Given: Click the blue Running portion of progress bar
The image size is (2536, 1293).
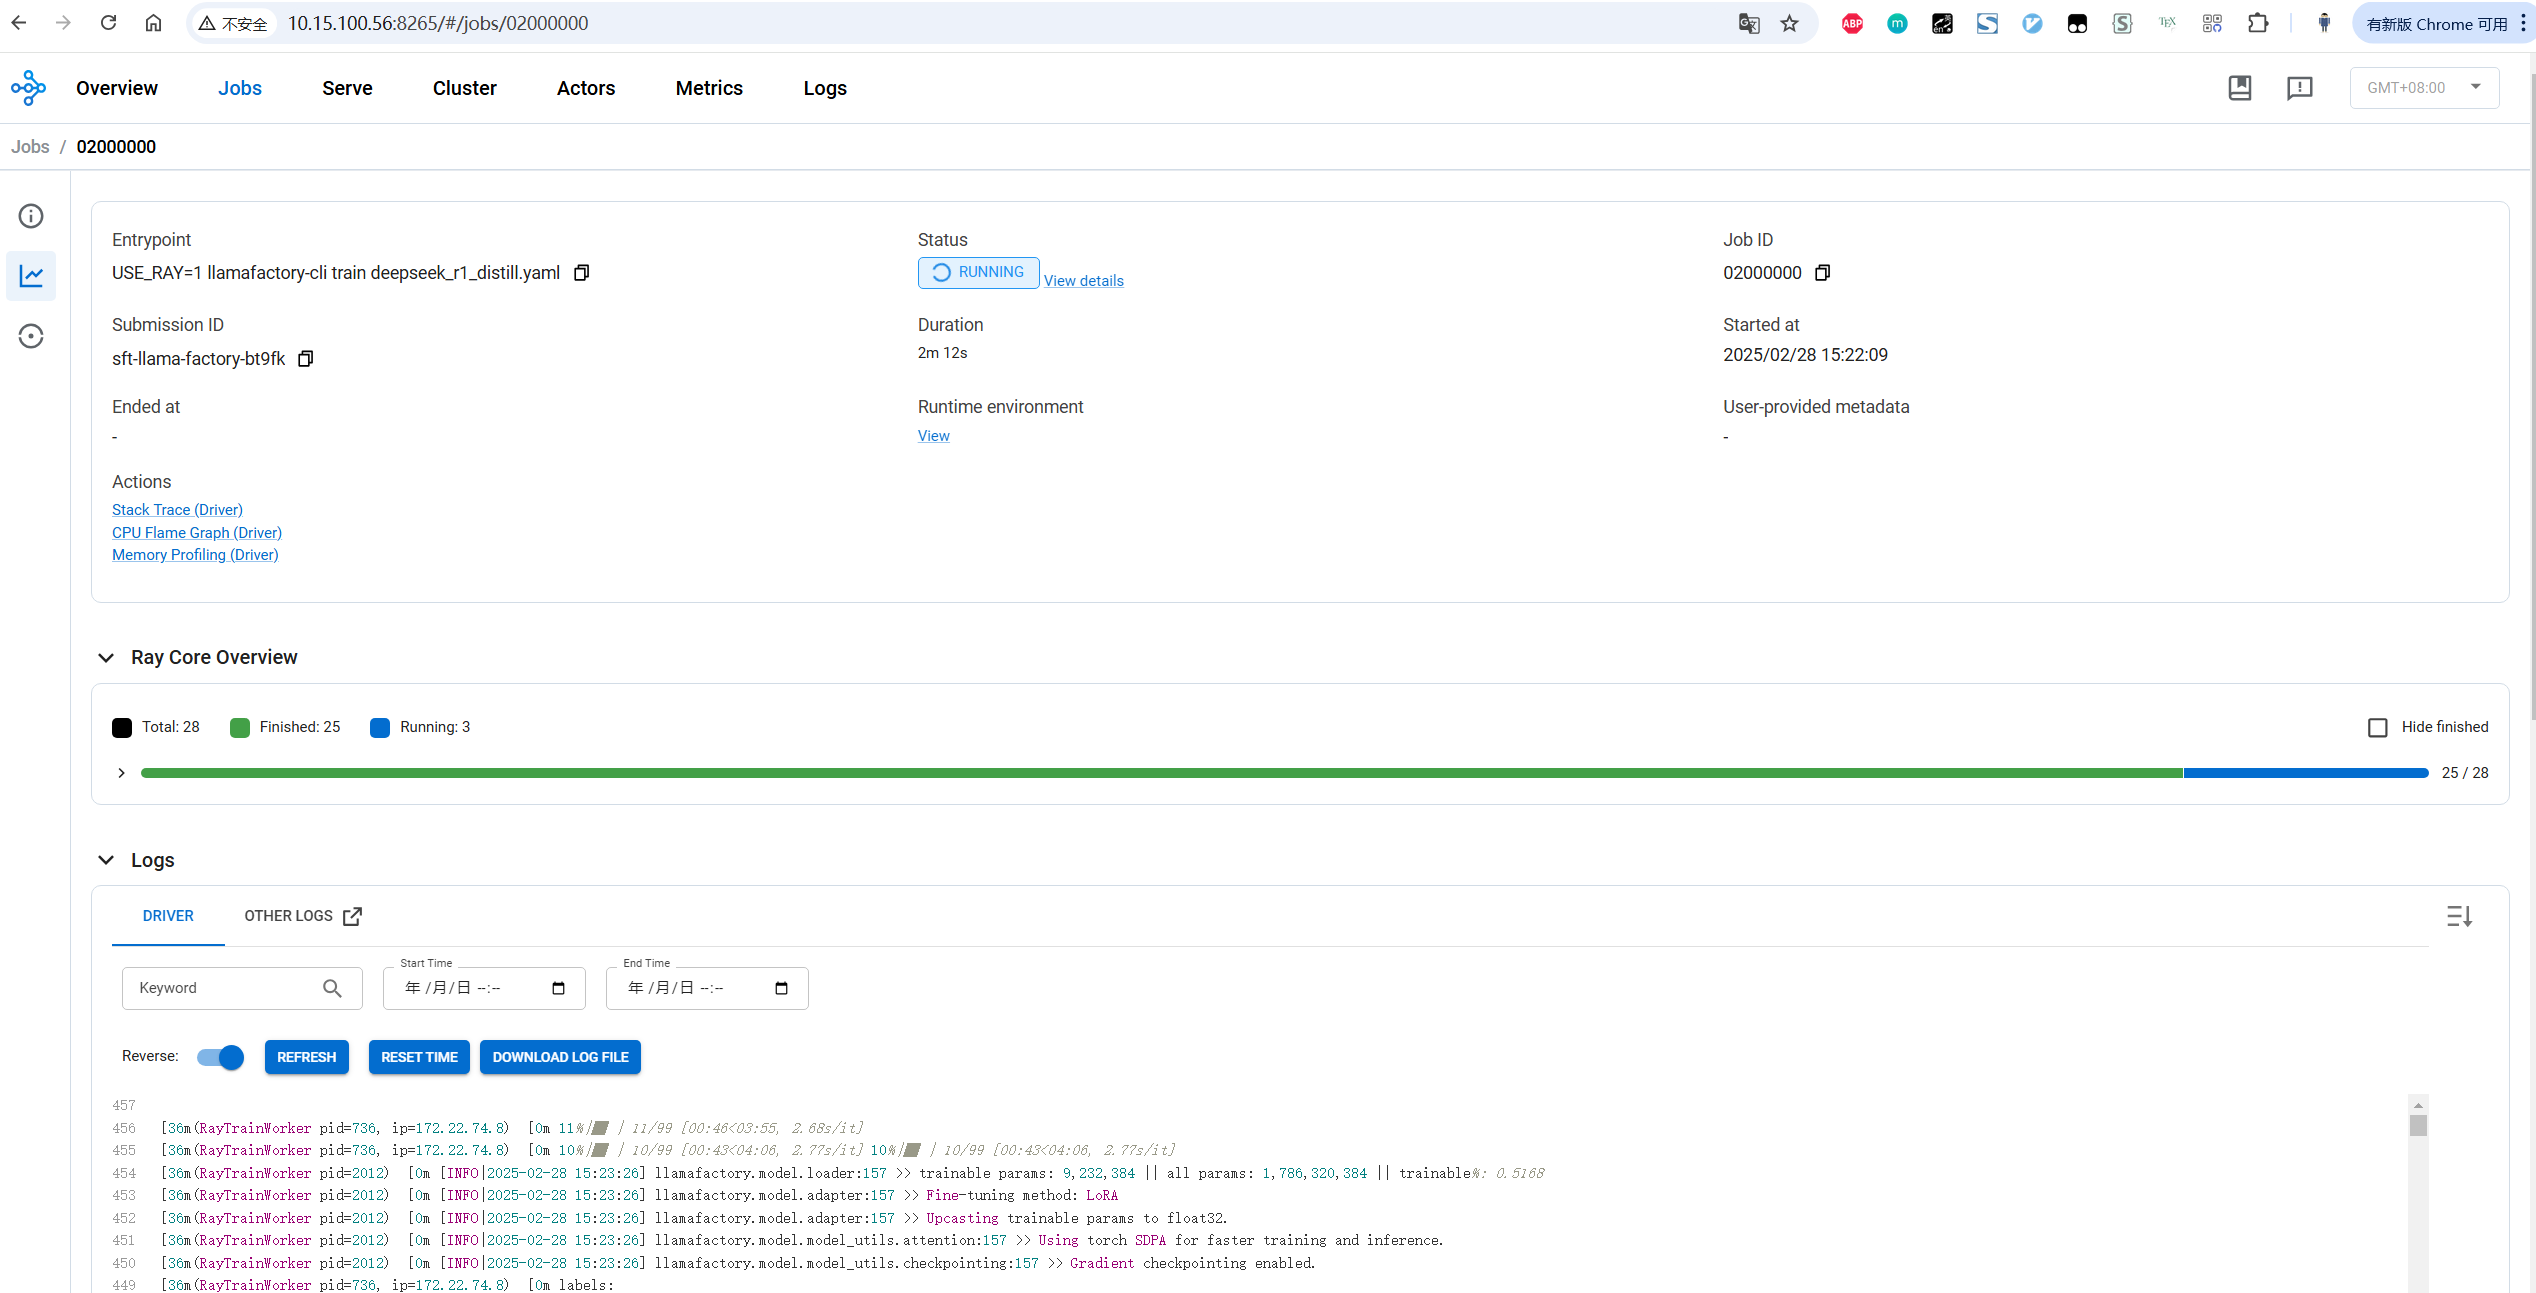Looking at the screenshot, I should pos(2306,773).
